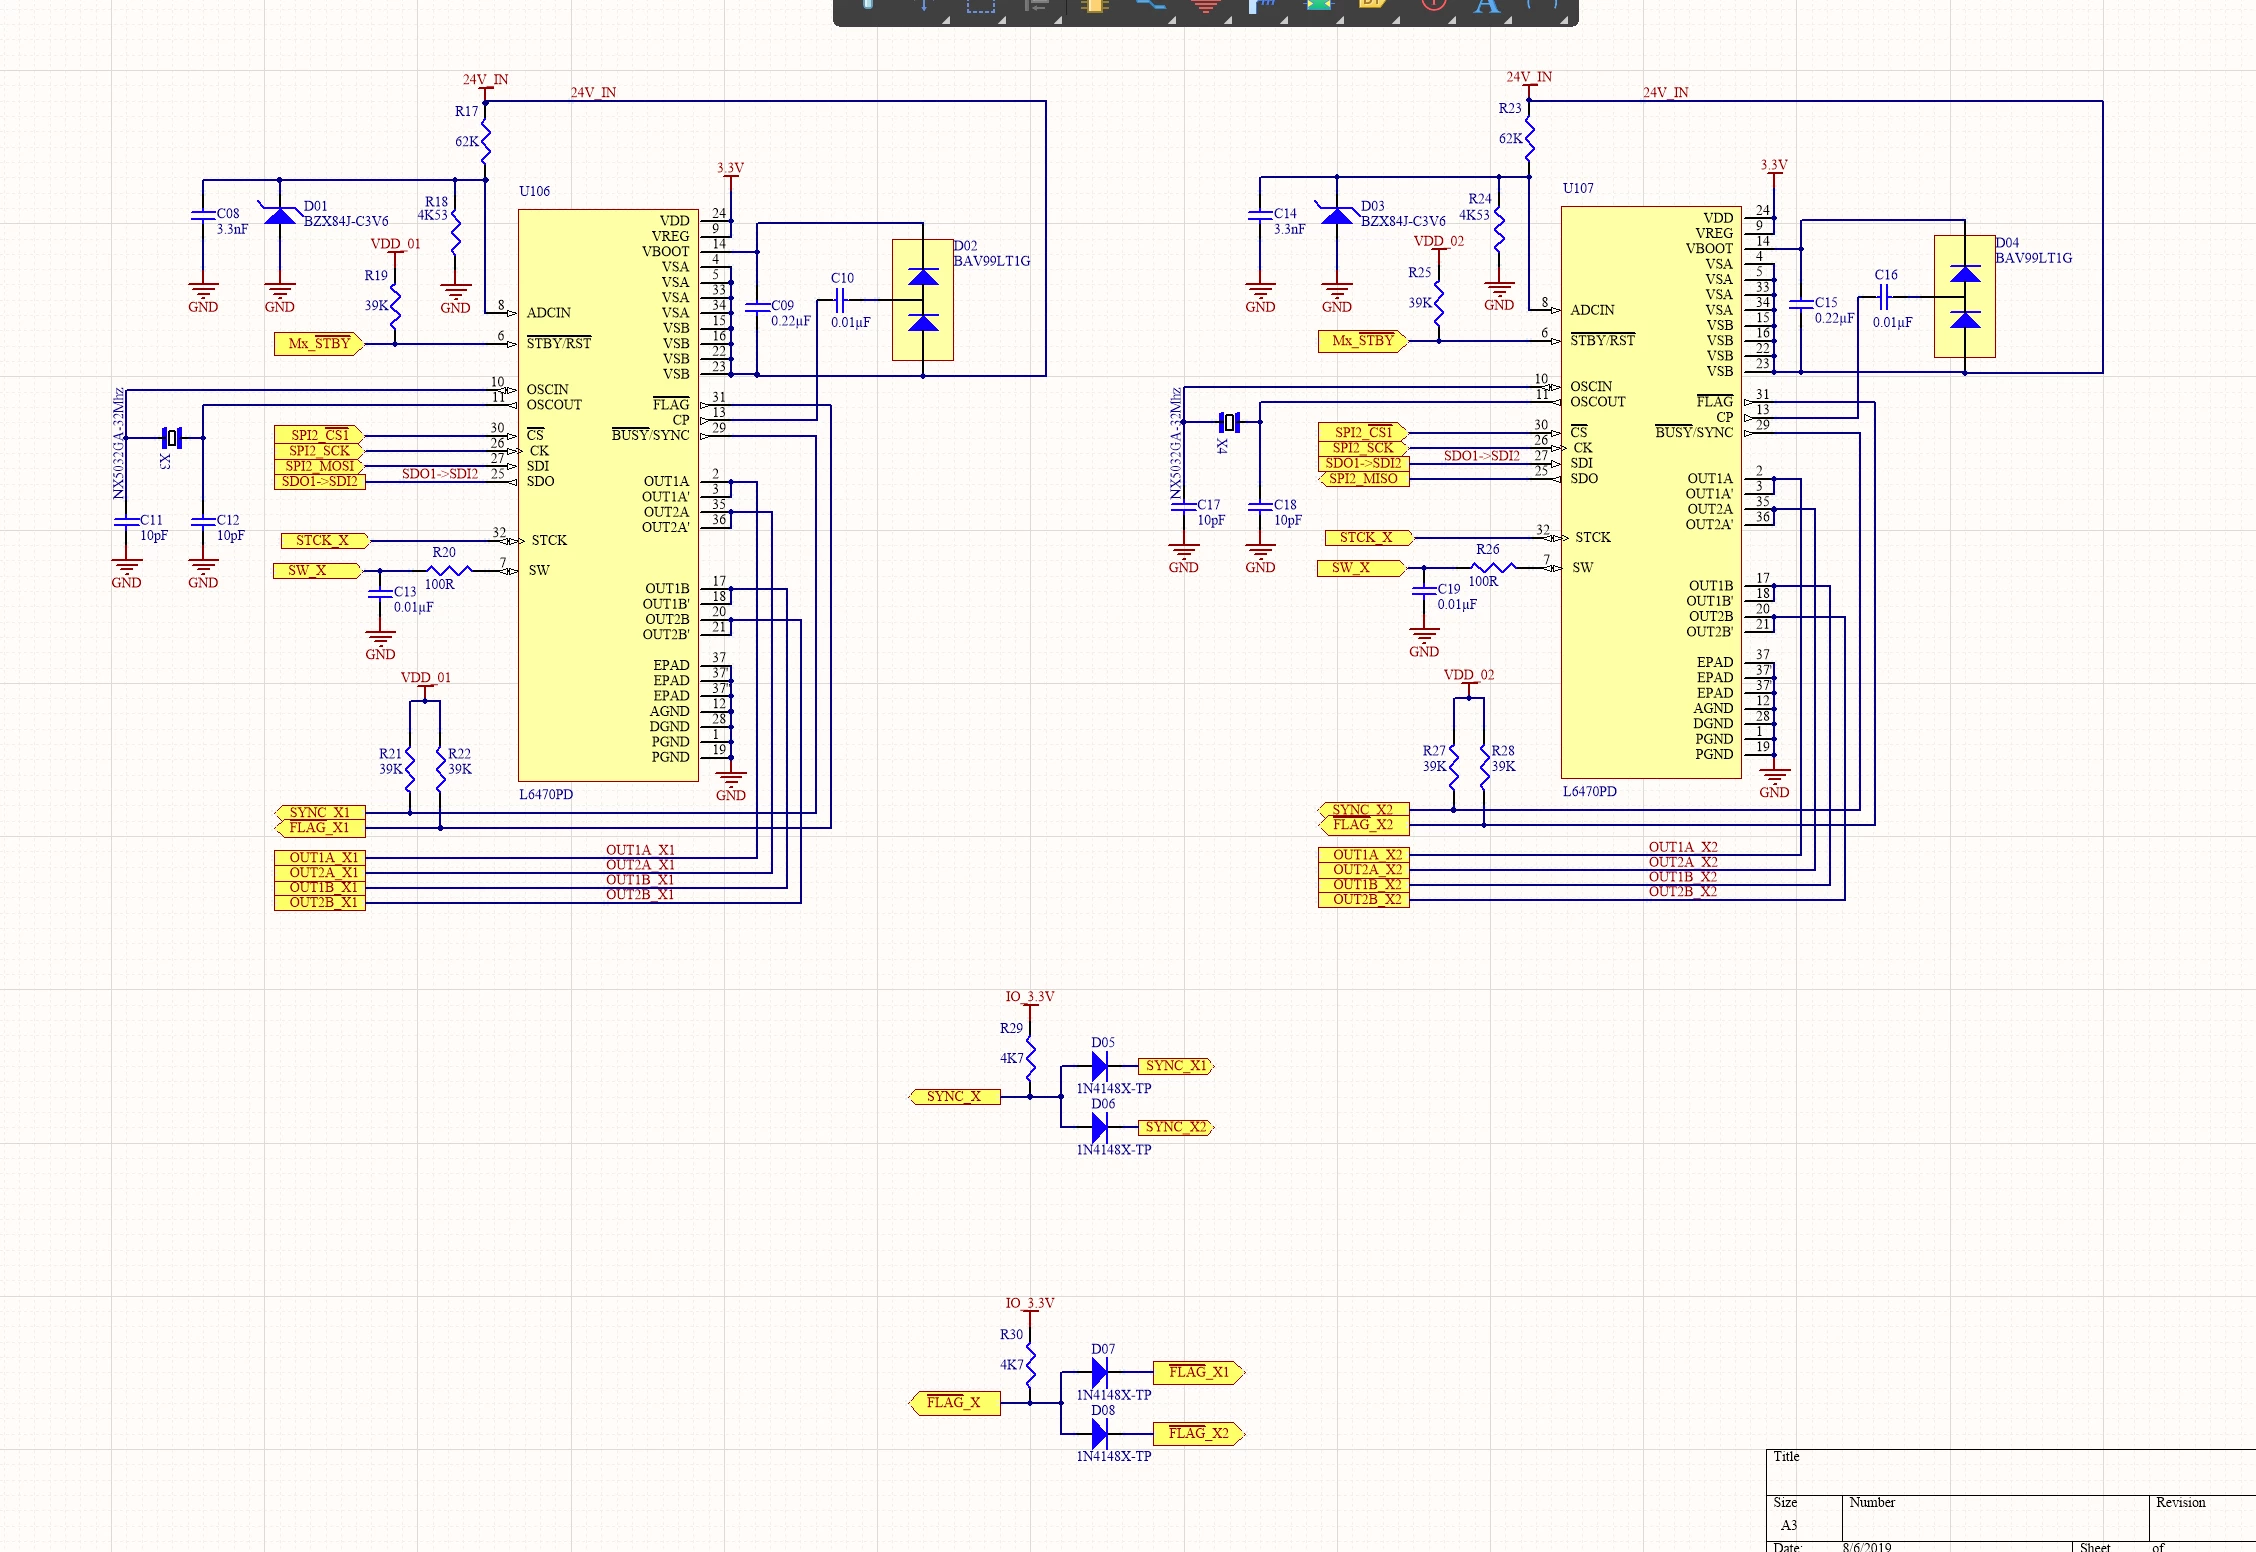Select resistor R29 4K7
The image size is (2256, 1552).
click(1030, 1045)
